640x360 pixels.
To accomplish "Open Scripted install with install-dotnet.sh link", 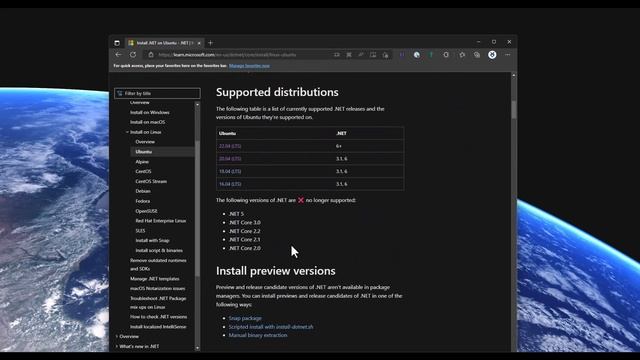I will (271, 327).
